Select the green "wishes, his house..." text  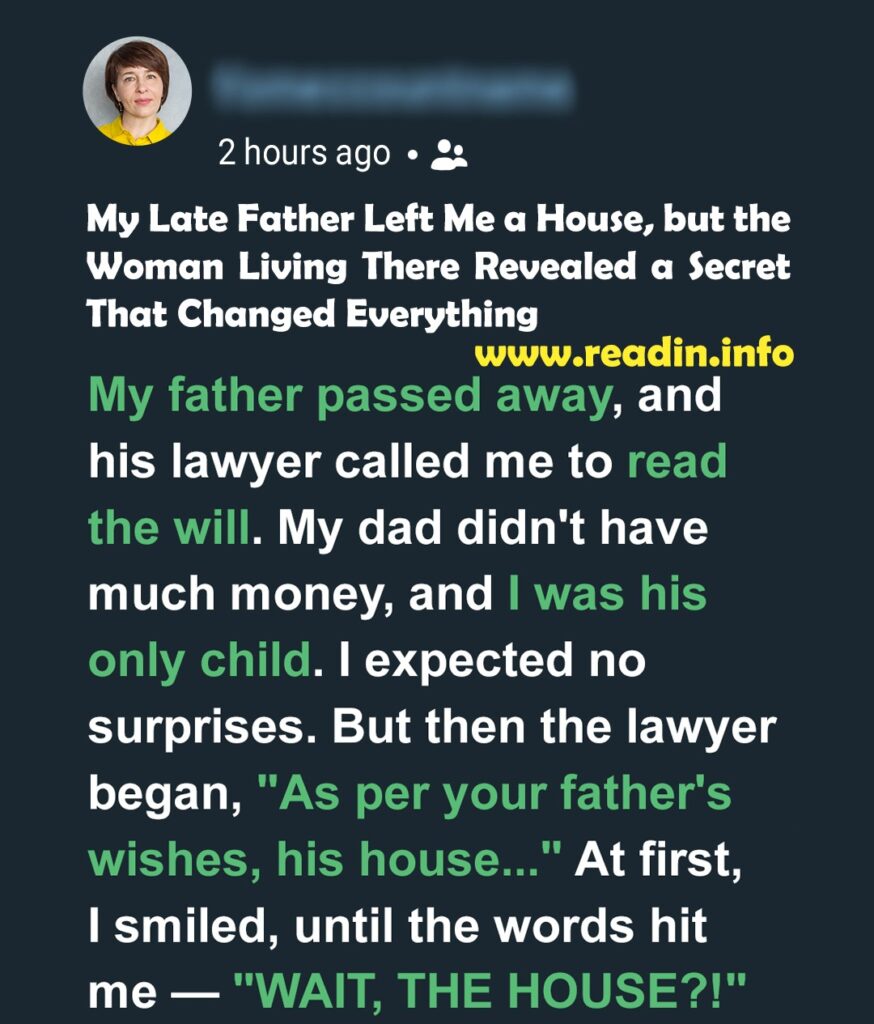point(325,859)
